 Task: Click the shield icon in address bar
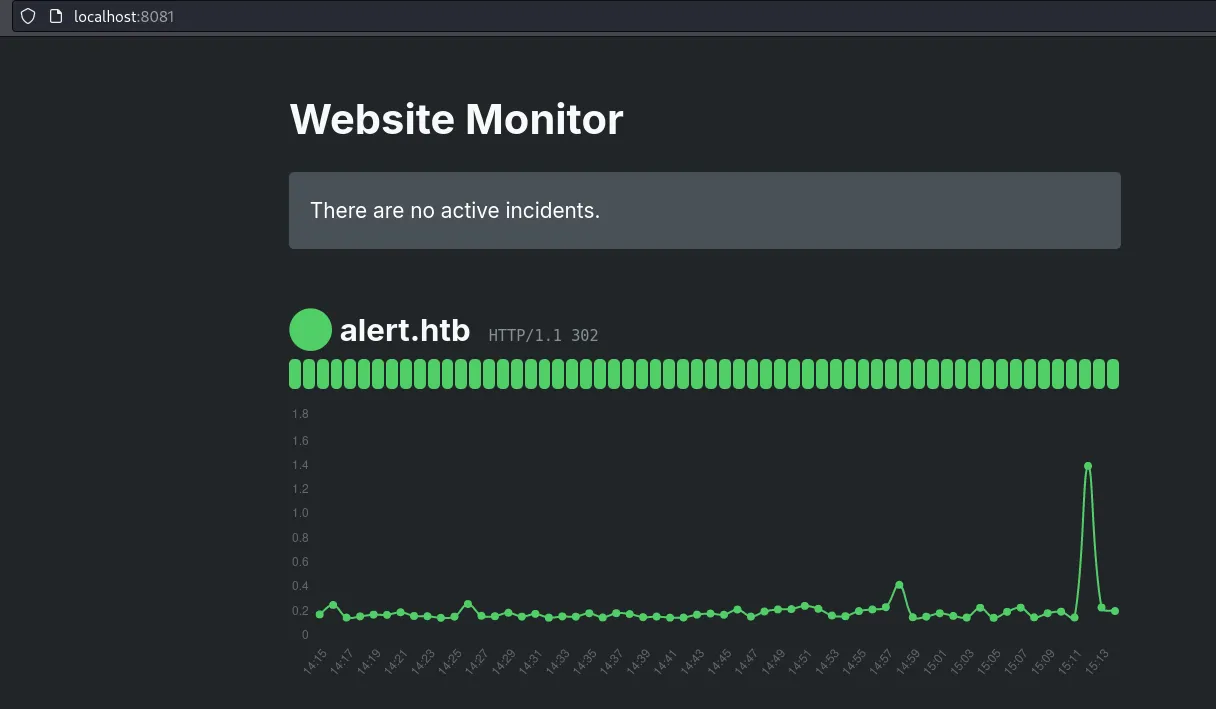pos(28,16)
